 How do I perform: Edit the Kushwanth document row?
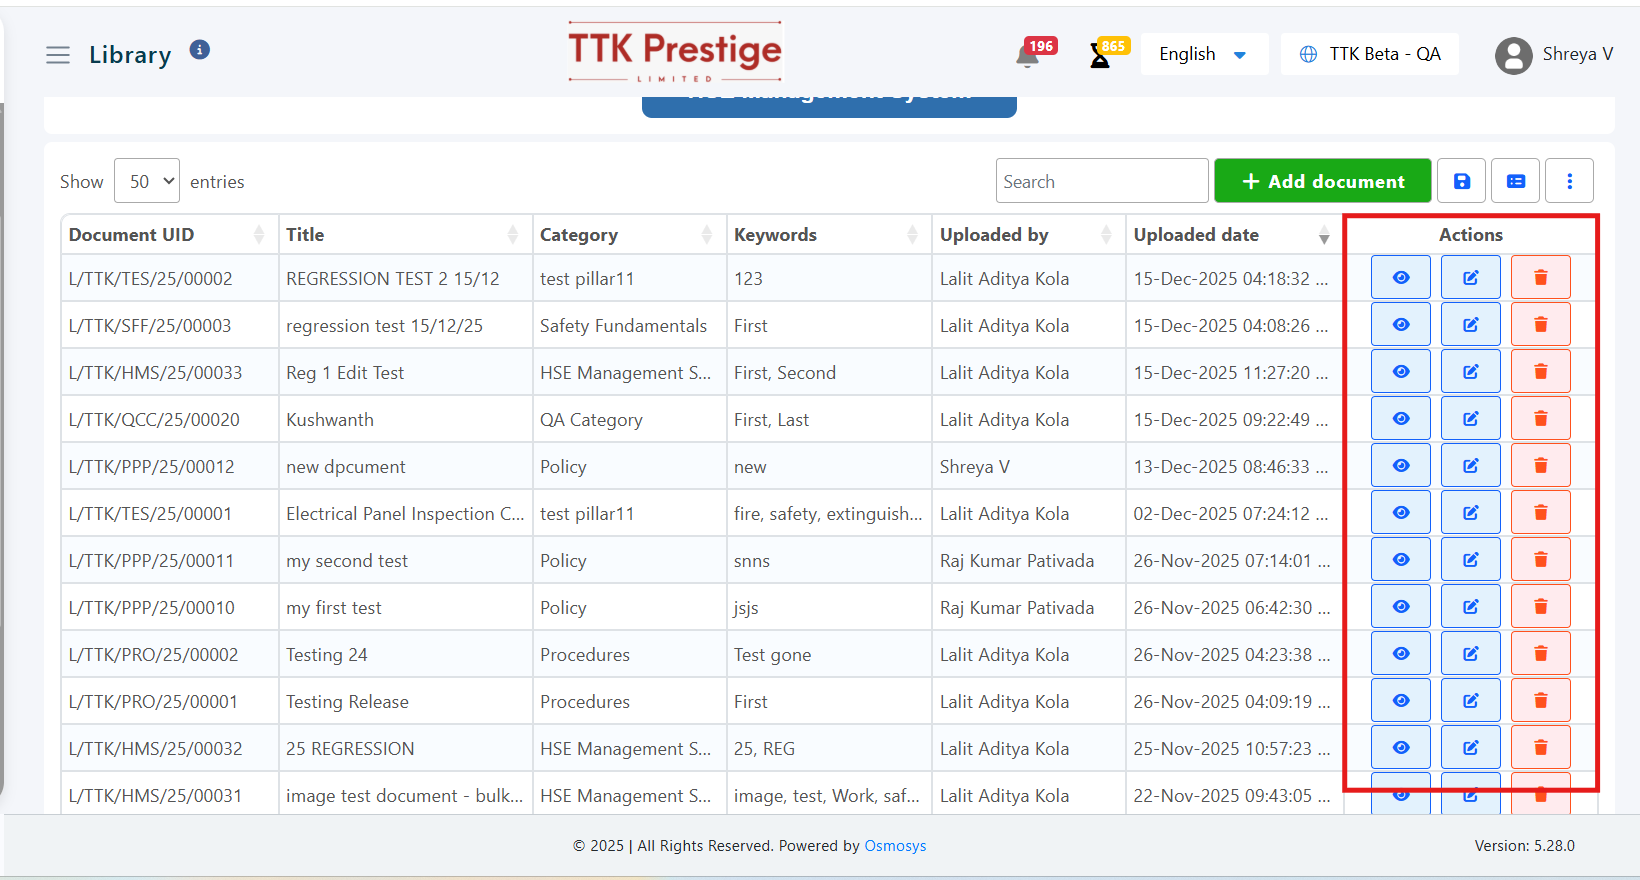(1470, 419)
